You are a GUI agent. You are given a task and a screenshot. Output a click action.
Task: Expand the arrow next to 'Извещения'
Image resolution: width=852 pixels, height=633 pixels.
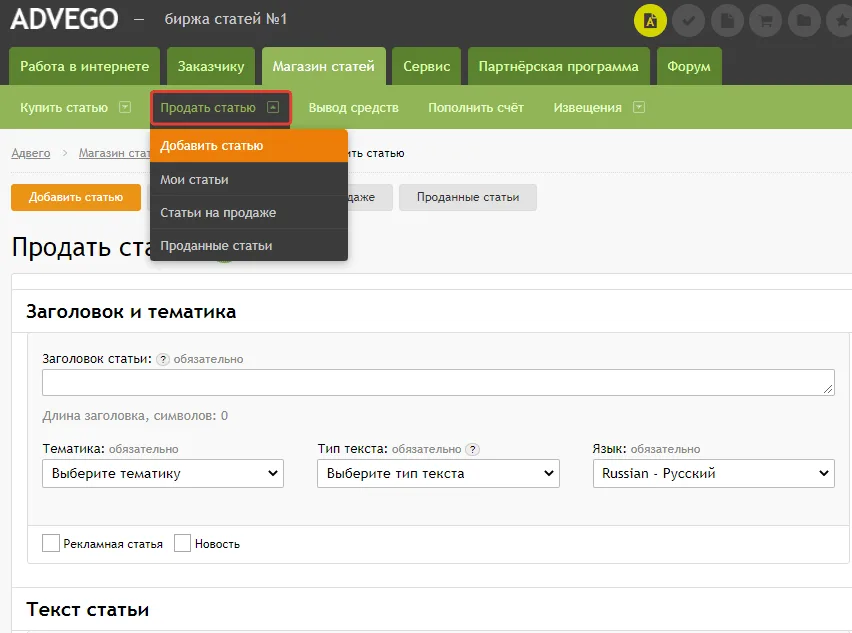tap(638, 107)
